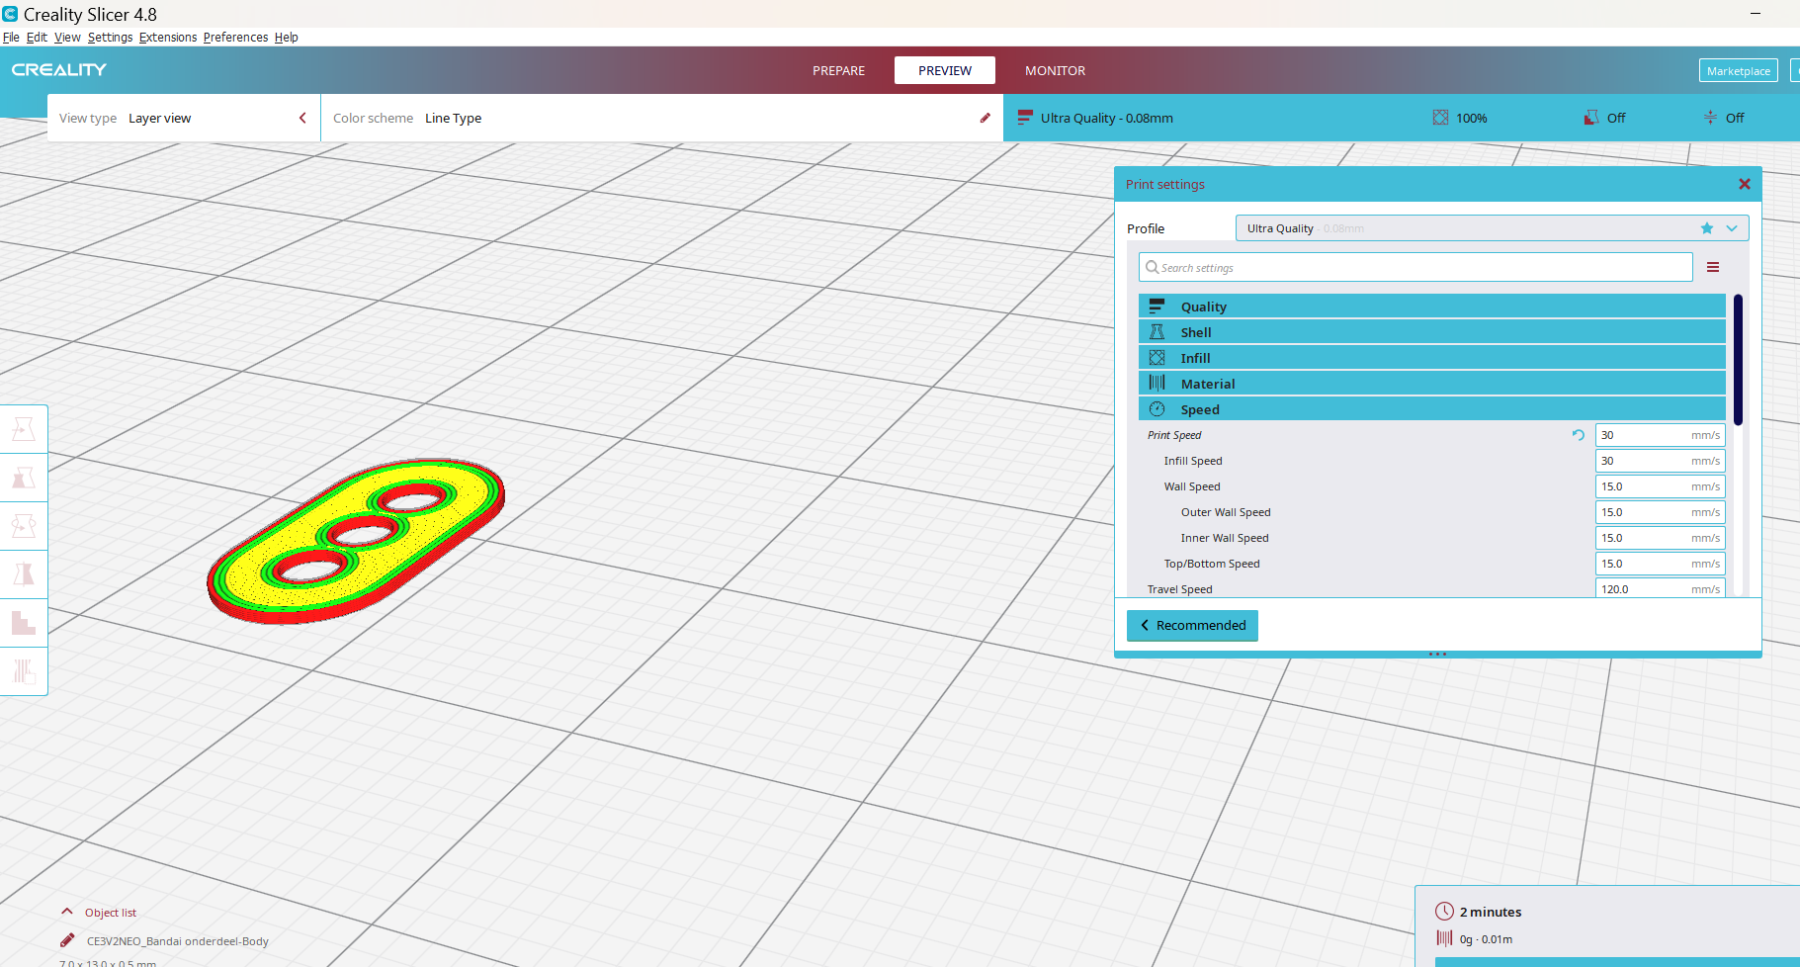Switch to the PREPARE tab

click(x=838, y=70)
